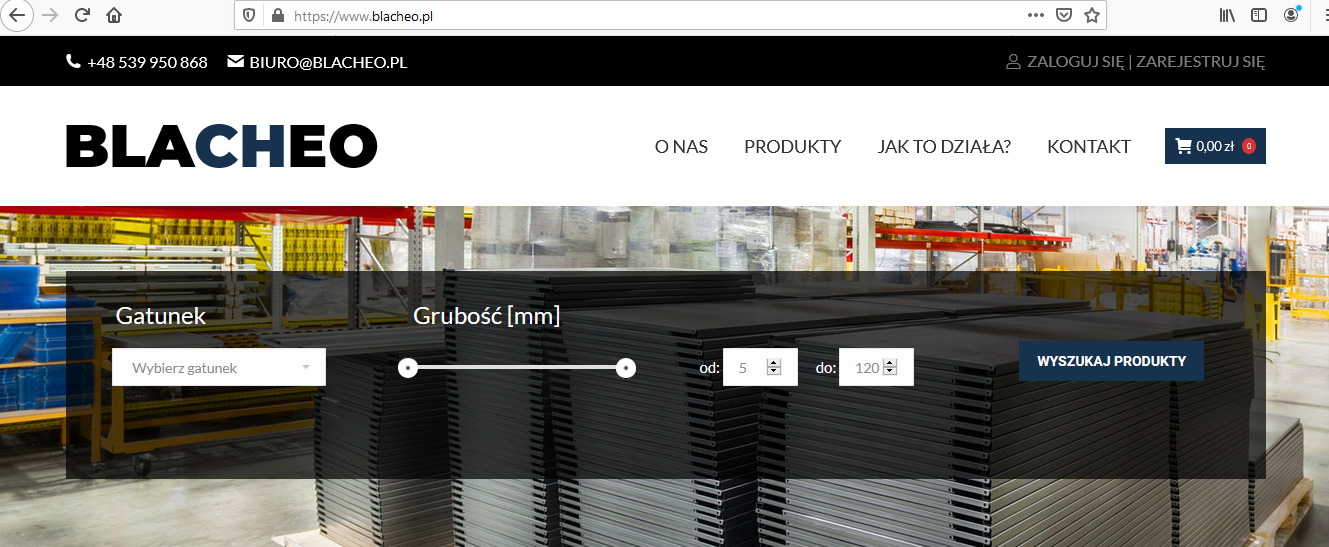Click the browser URL address field
This screenshot has width=1329, height=547.
click(640, 16)
